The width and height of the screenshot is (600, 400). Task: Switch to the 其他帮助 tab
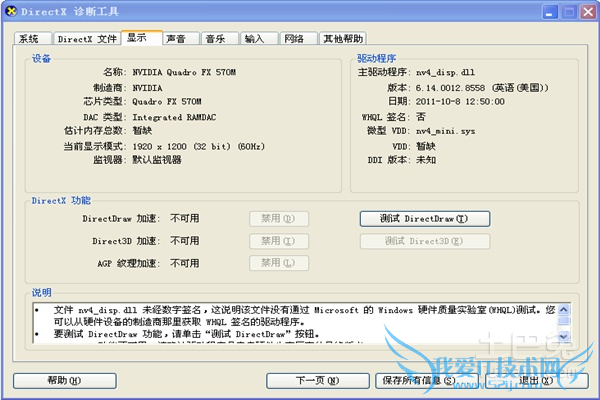[x=343, y=39]
